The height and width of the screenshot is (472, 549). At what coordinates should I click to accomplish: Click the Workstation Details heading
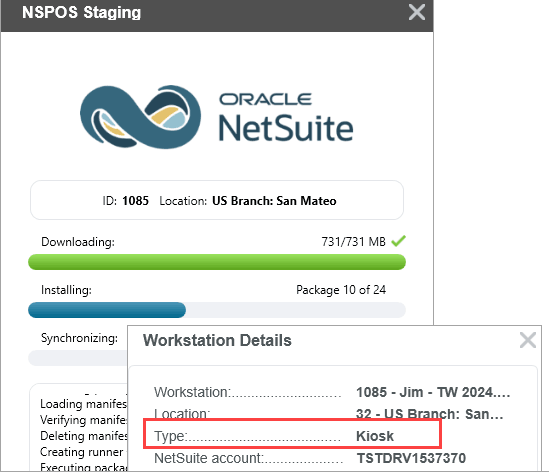pyautogui.click(x=217, y=340)
